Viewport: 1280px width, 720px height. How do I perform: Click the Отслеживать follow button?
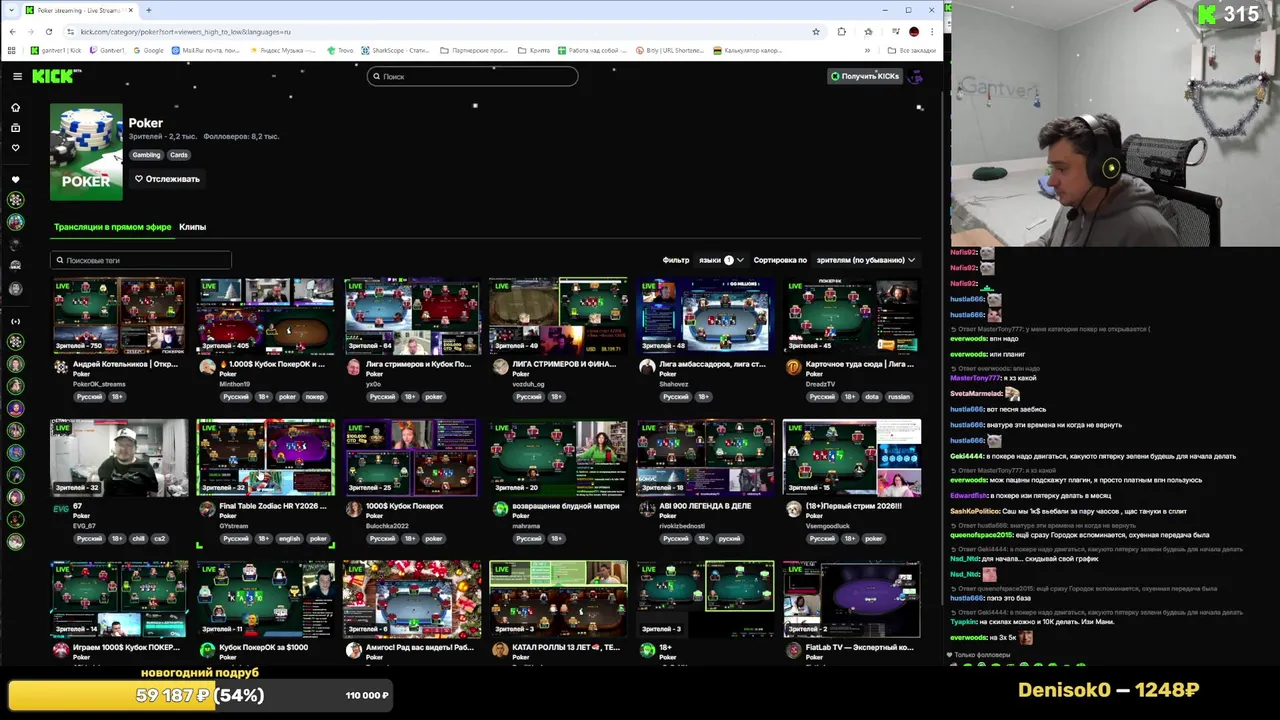(x=167, y=179)
